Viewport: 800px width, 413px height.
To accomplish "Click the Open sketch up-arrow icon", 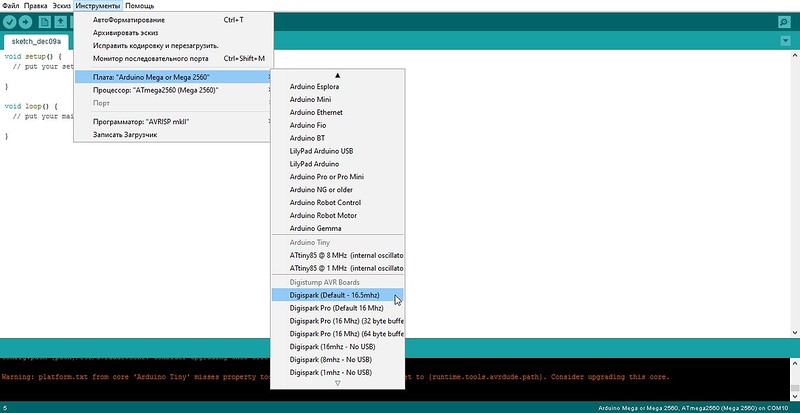I will pos(61,22).
